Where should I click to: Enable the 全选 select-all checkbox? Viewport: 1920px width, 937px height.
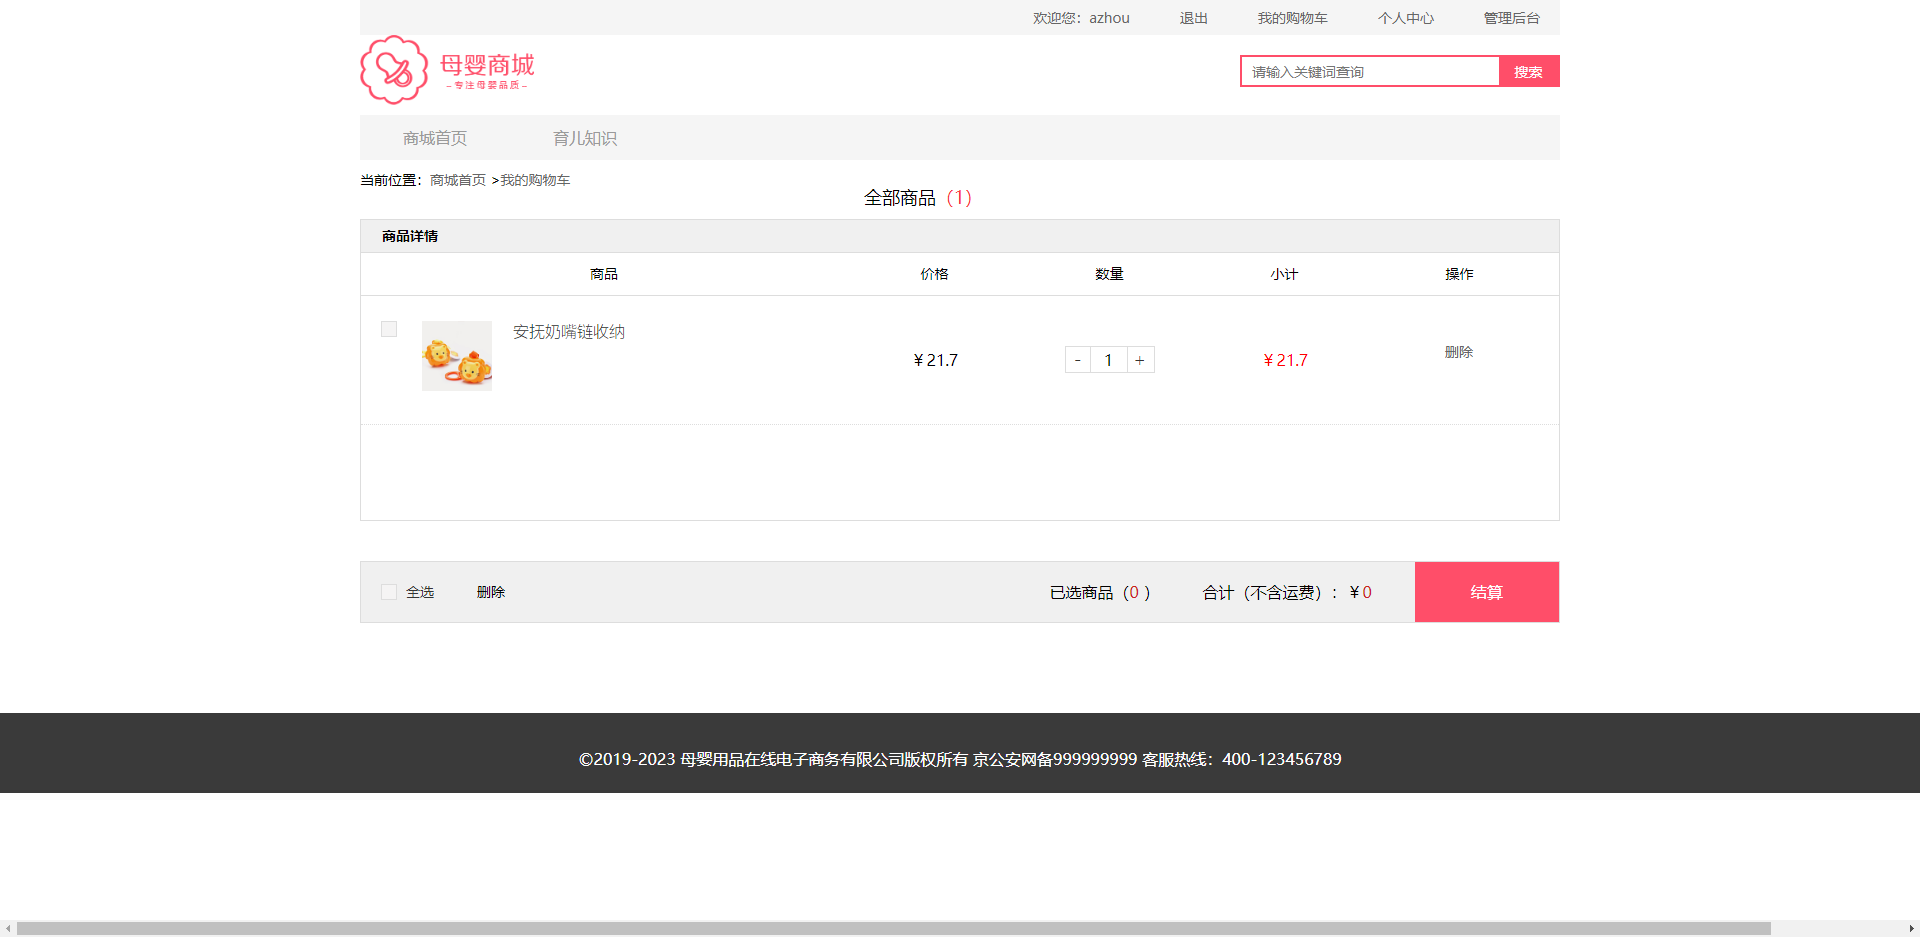click(389, 592)
